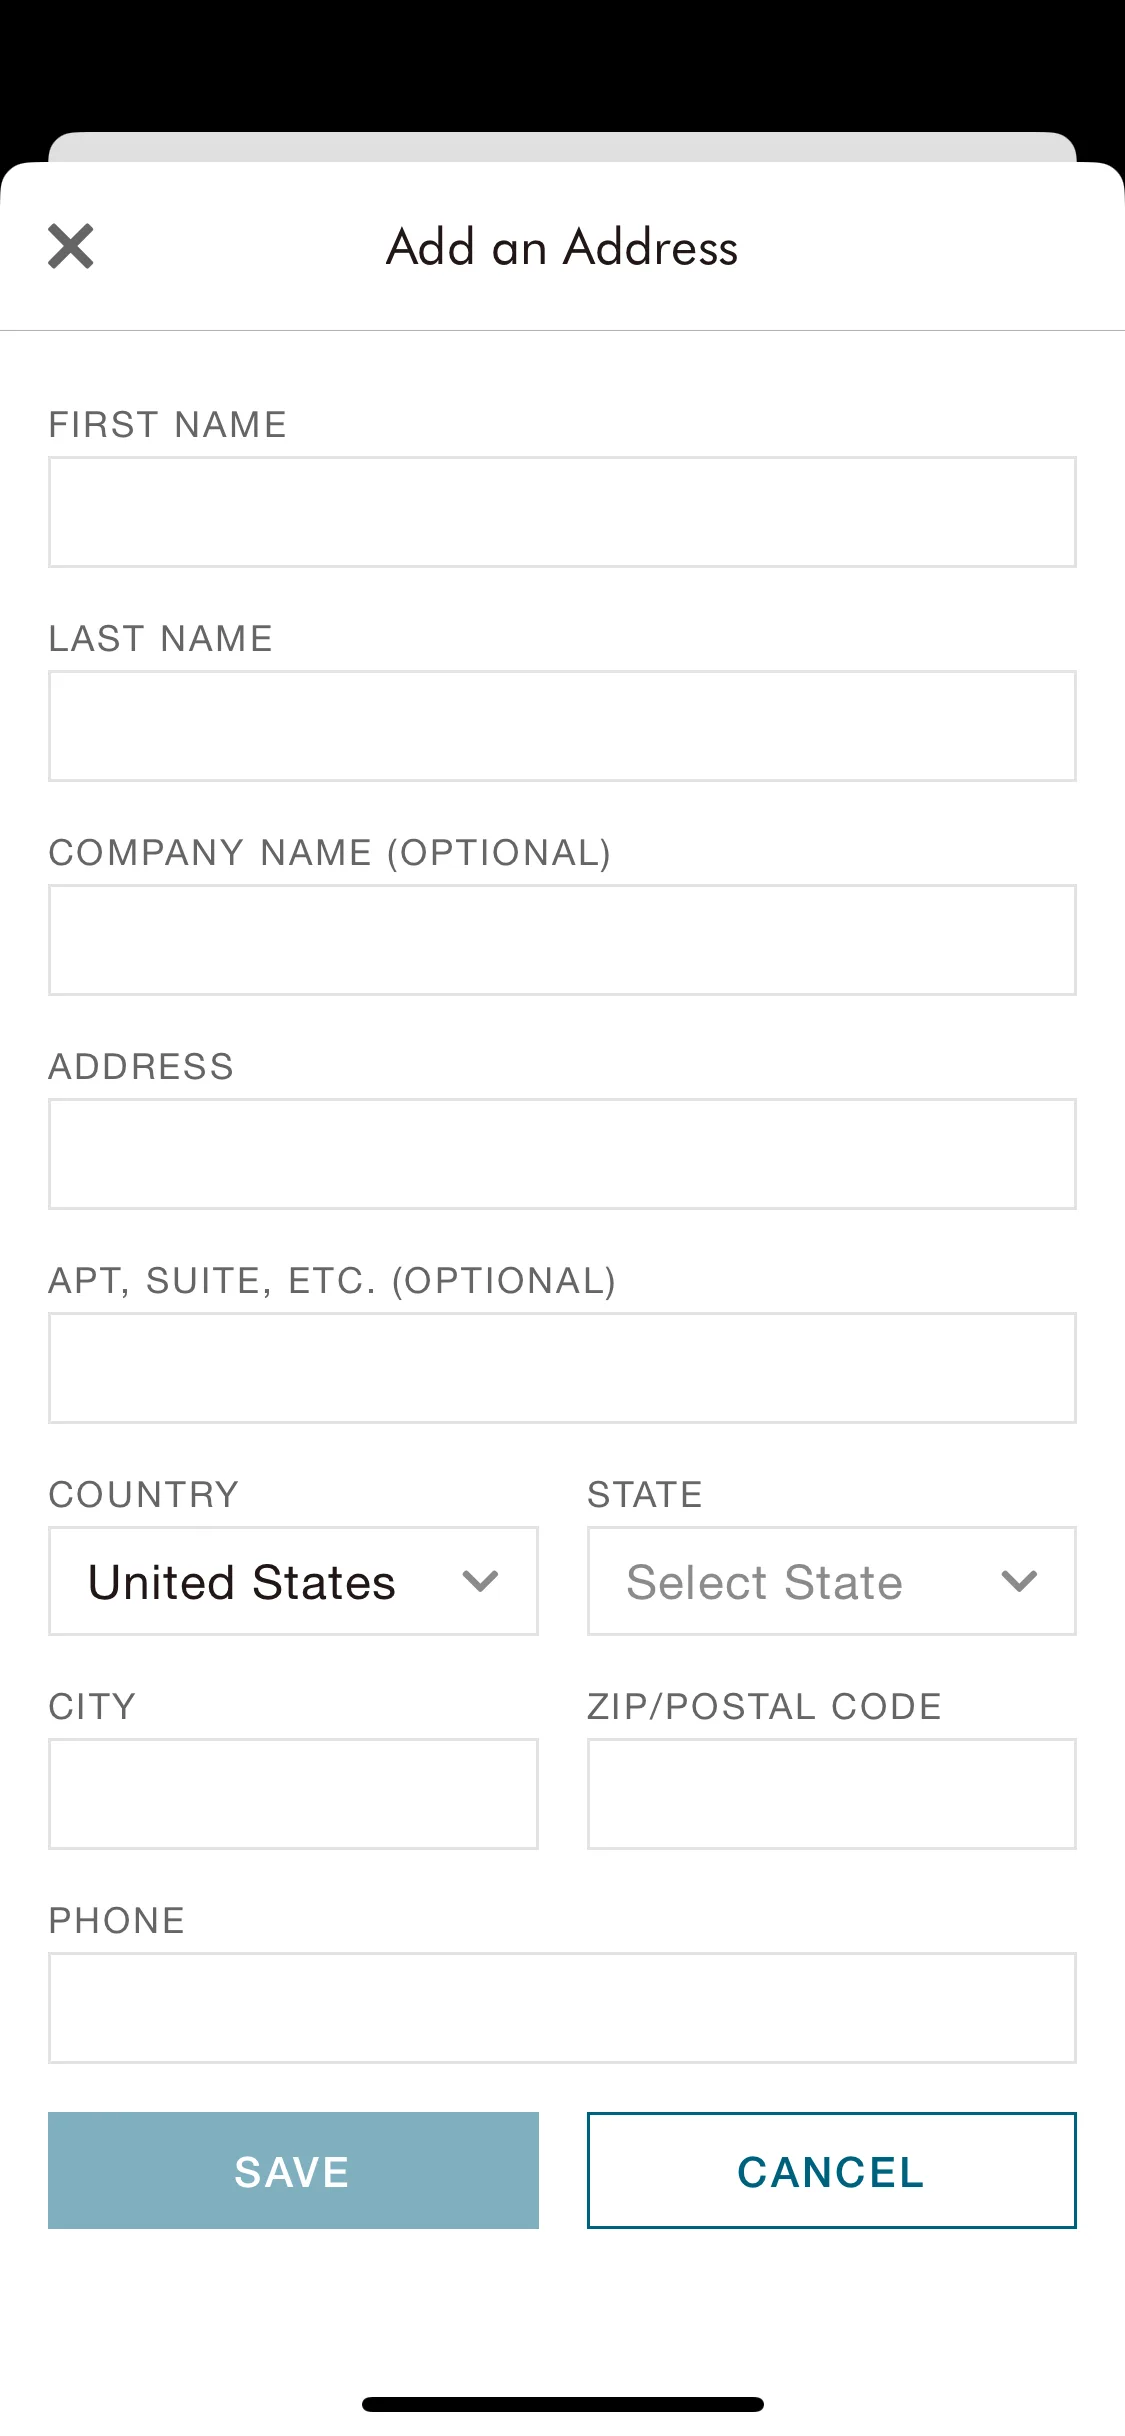
Task: Click the City input field
Action: pos(293,1794)
